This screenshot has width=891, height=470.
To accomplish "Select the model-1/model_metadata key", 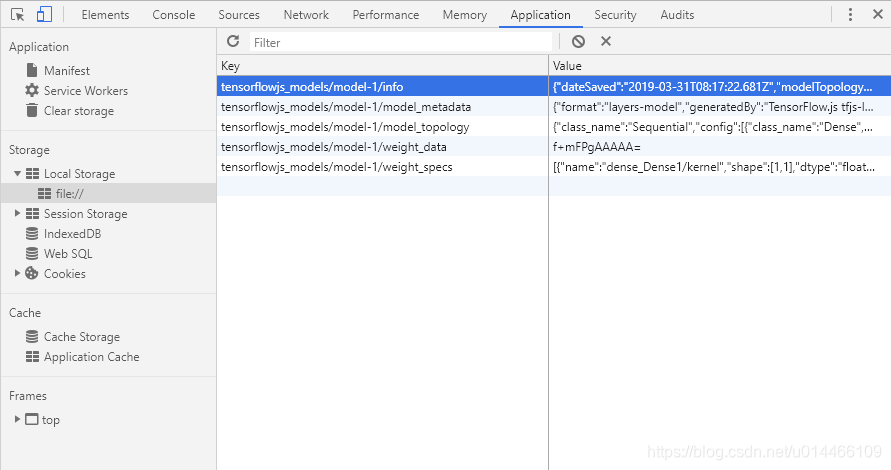I will point(382,106).
